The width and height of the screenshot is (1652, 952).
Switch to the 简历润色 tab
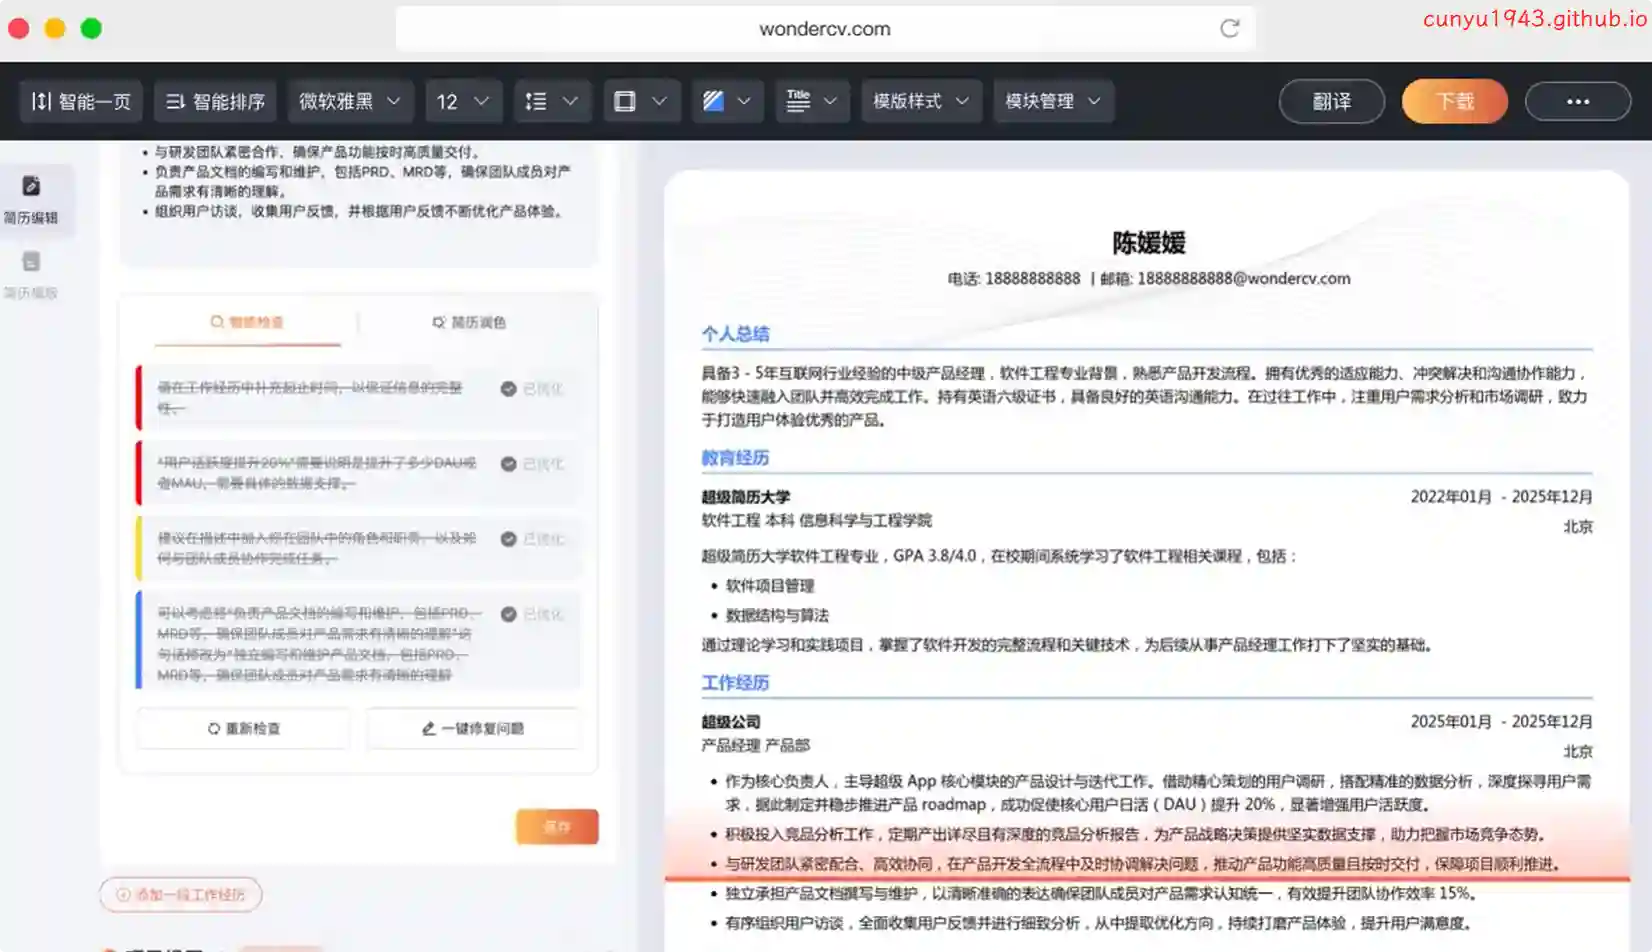tap(469, 322)
